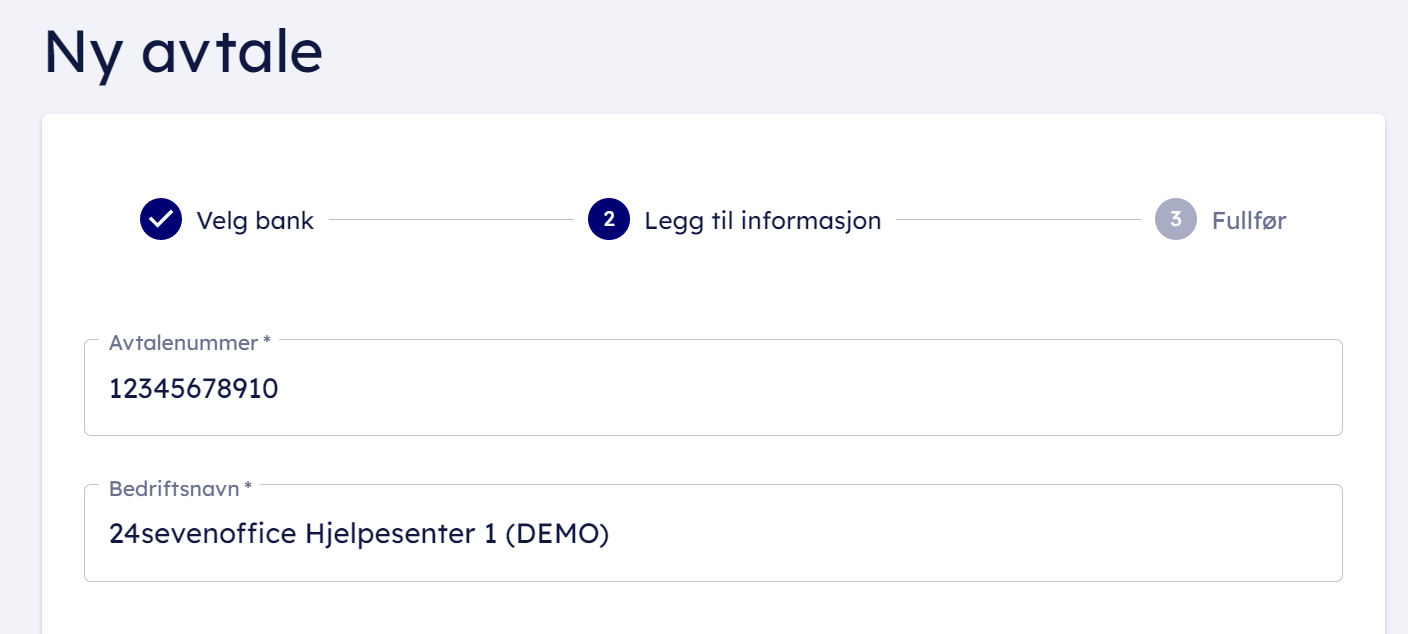This screenshot has height=634, width=1408.
Task: Click the required asterisk after Bedriftsnavn
Action: click(248, 489)
